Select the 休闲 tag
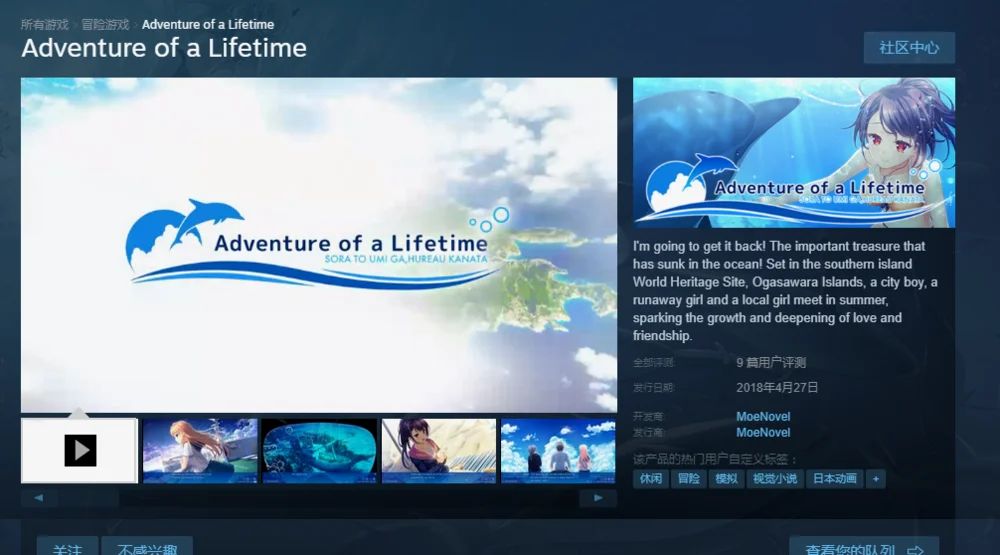 (651, 479)
